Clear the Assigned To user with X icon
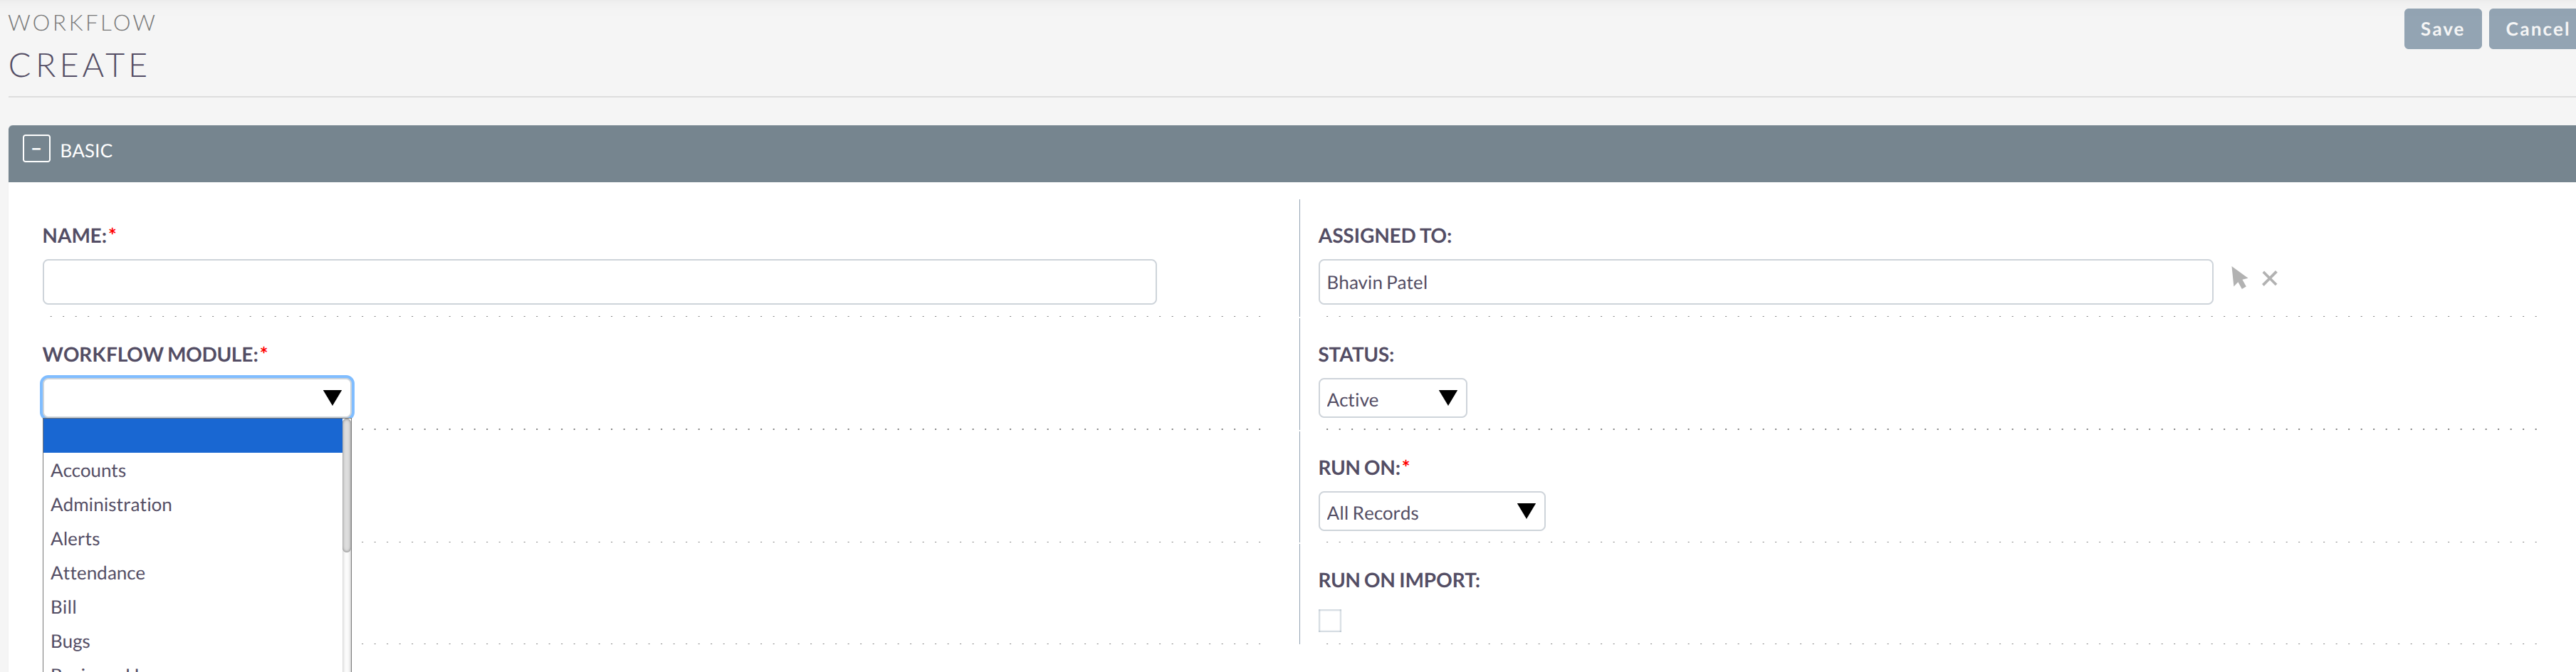 point(2270,279)
